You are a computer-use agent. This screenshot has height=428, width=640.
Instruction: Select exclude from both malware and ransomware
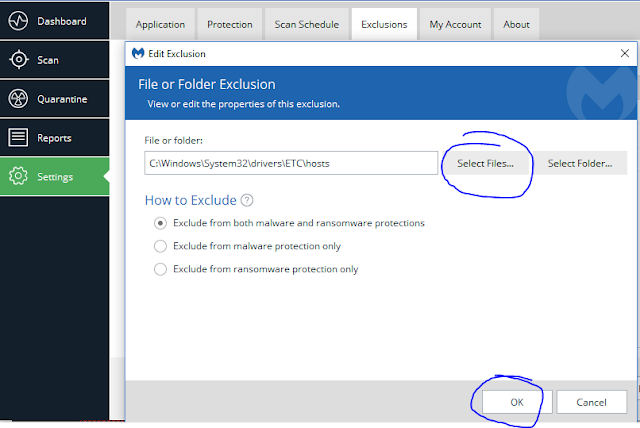160,223
